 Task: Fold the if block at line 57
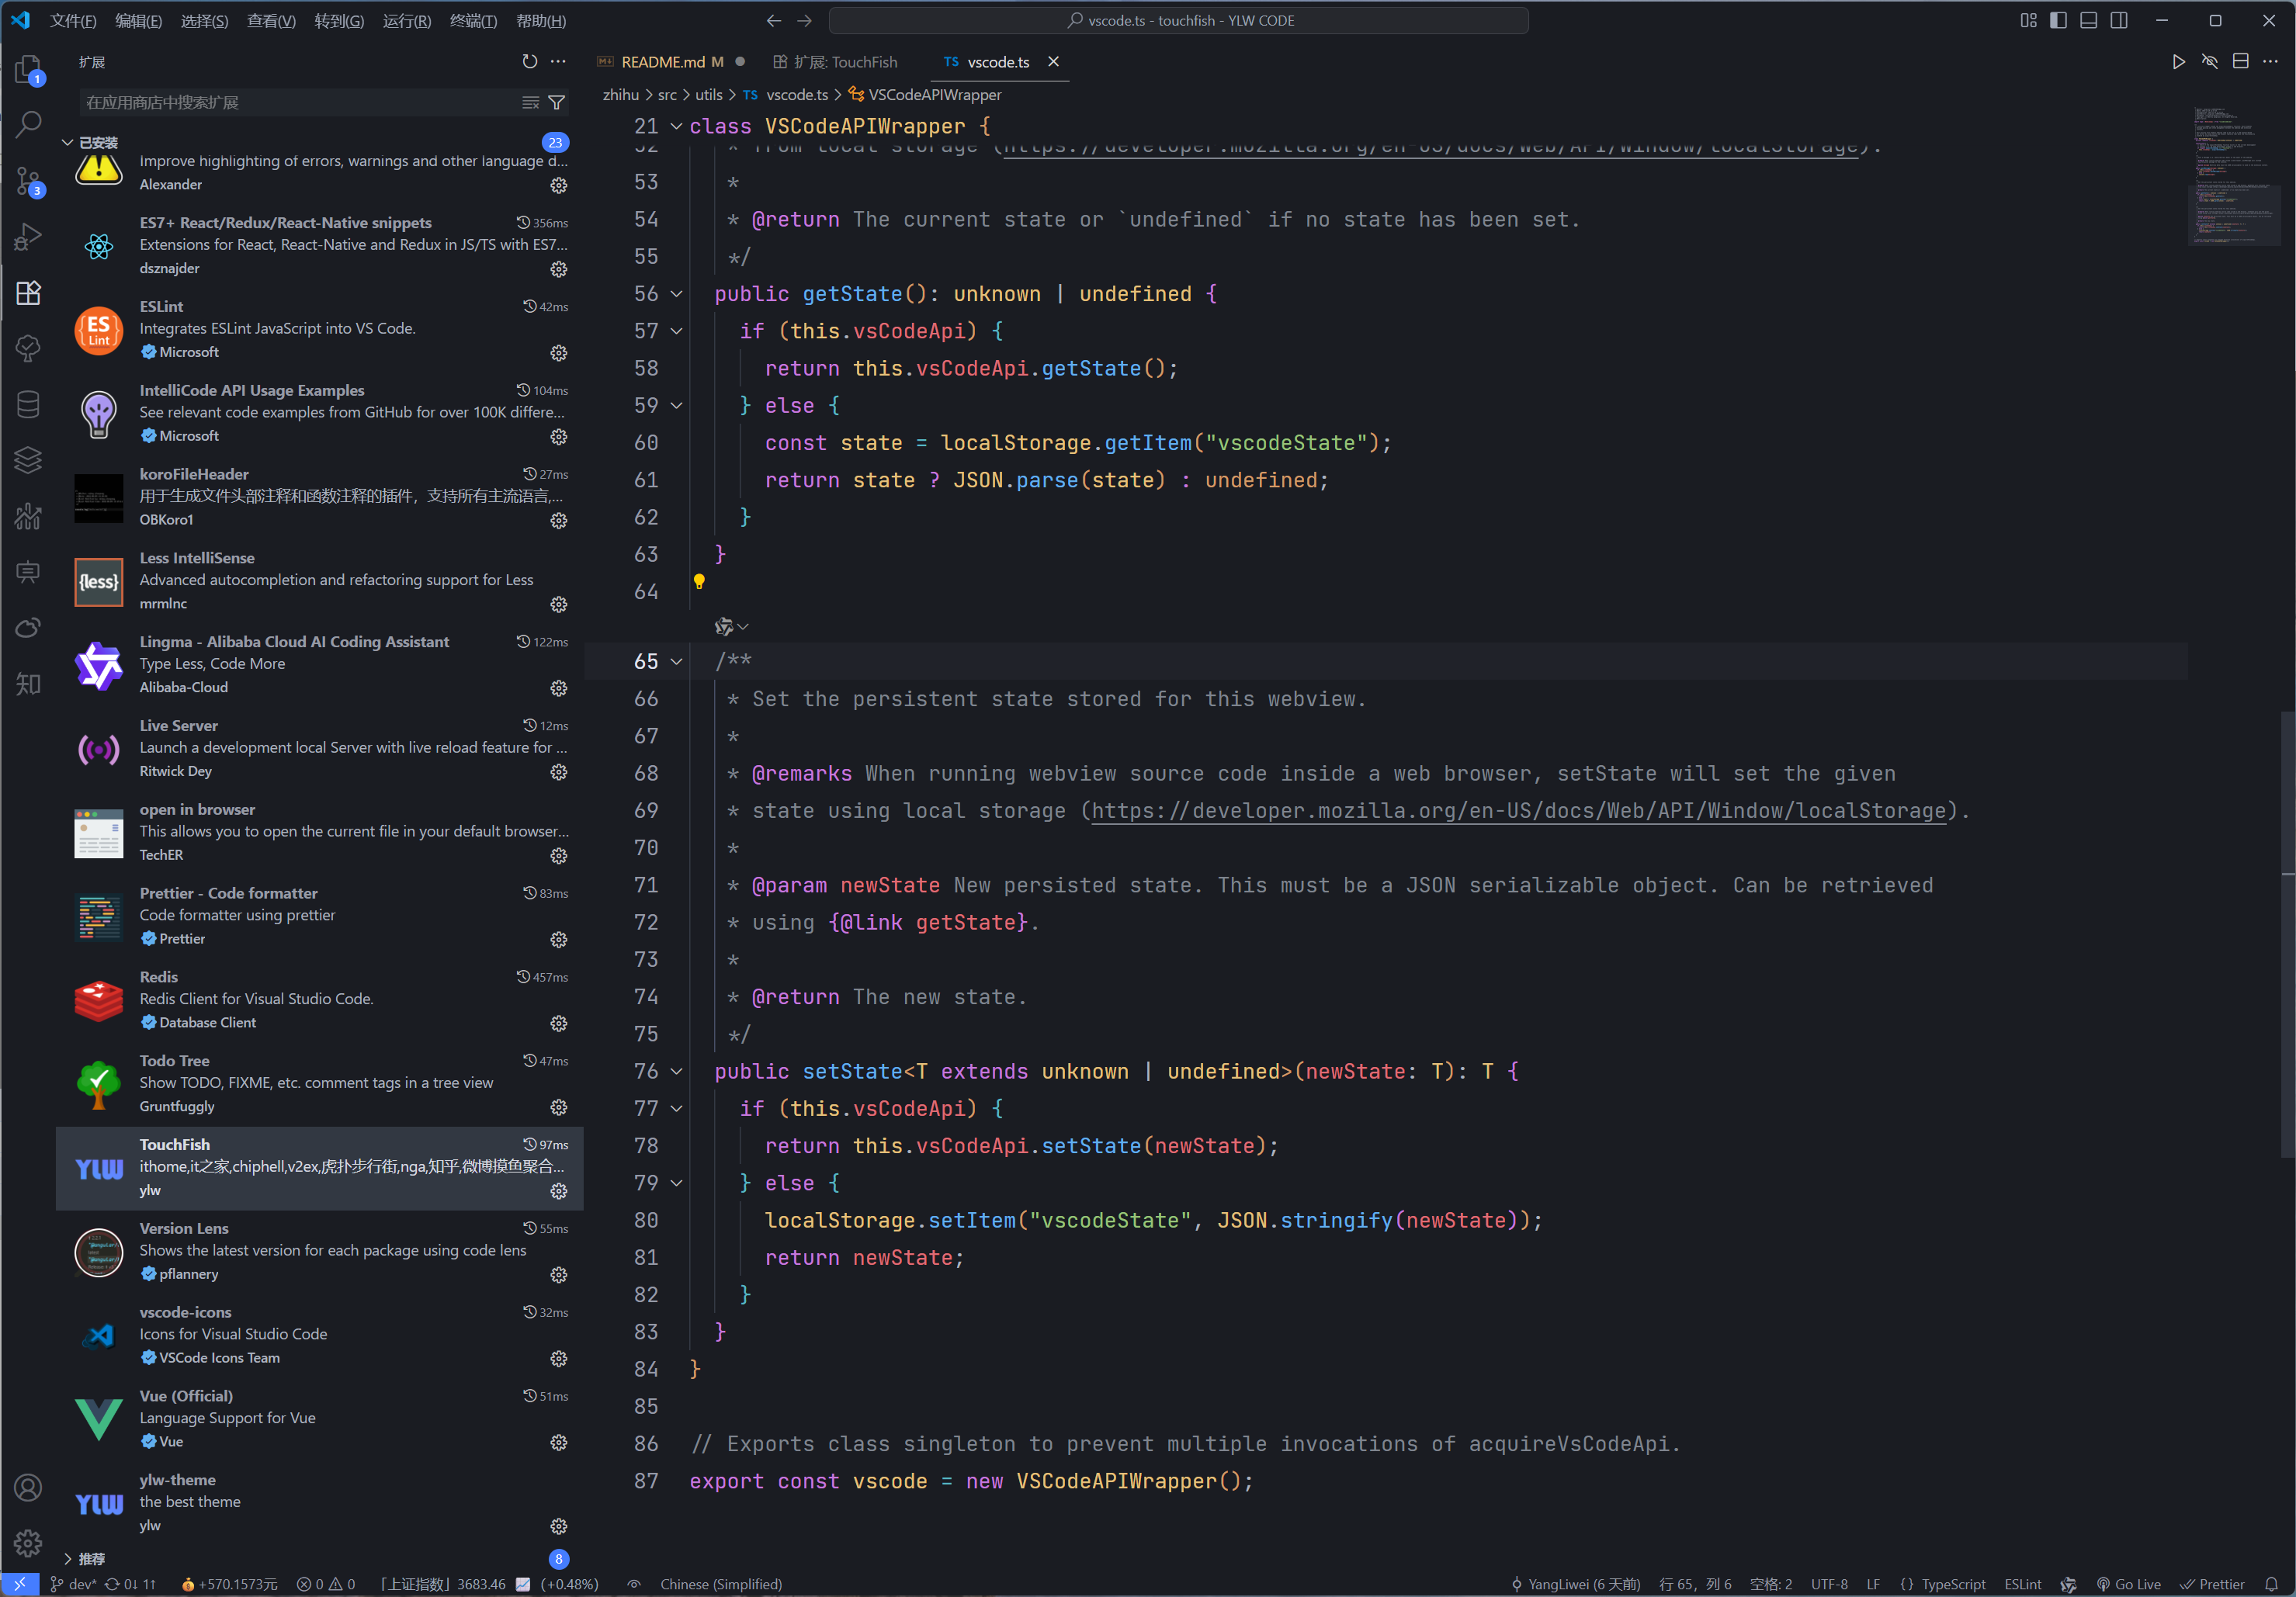click(x=676, y=331)
